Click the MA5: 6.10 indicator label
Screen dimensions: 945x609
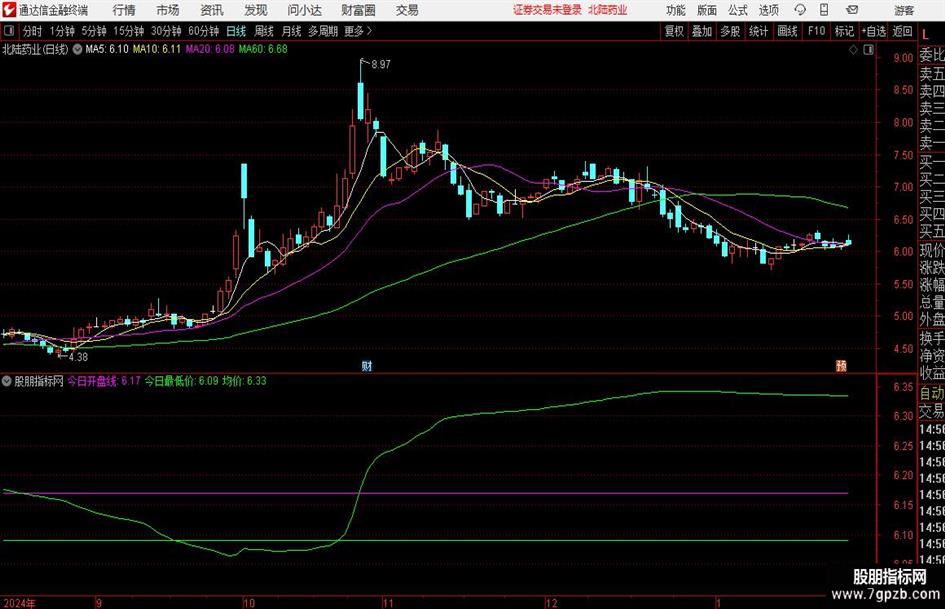pyautogui.click(x=107, y=49)
